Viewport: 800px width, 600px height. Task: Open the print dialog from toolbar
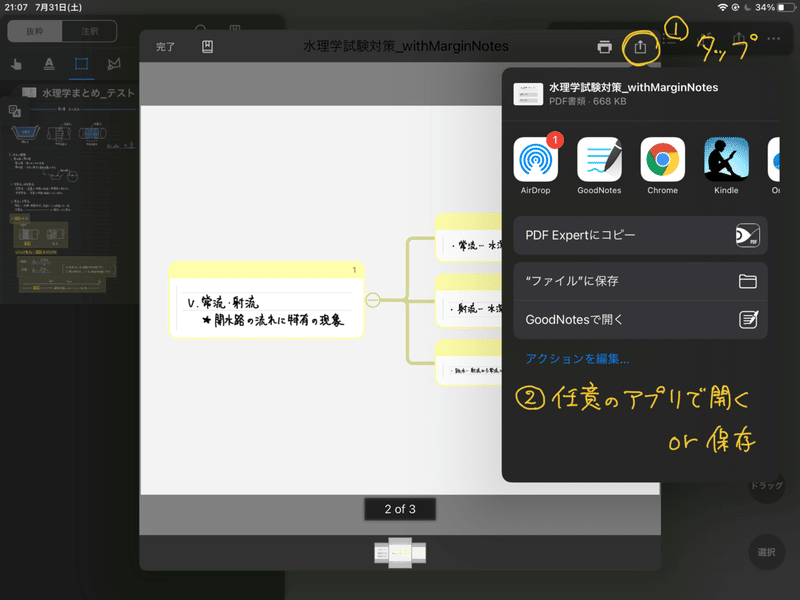(607, 46)
